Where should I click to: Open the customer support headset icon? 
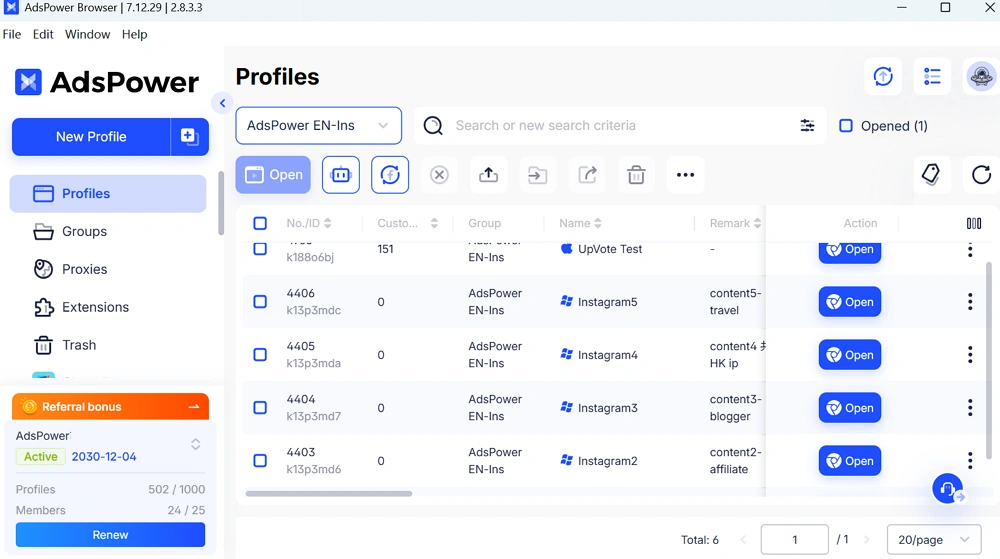point(947,489)
